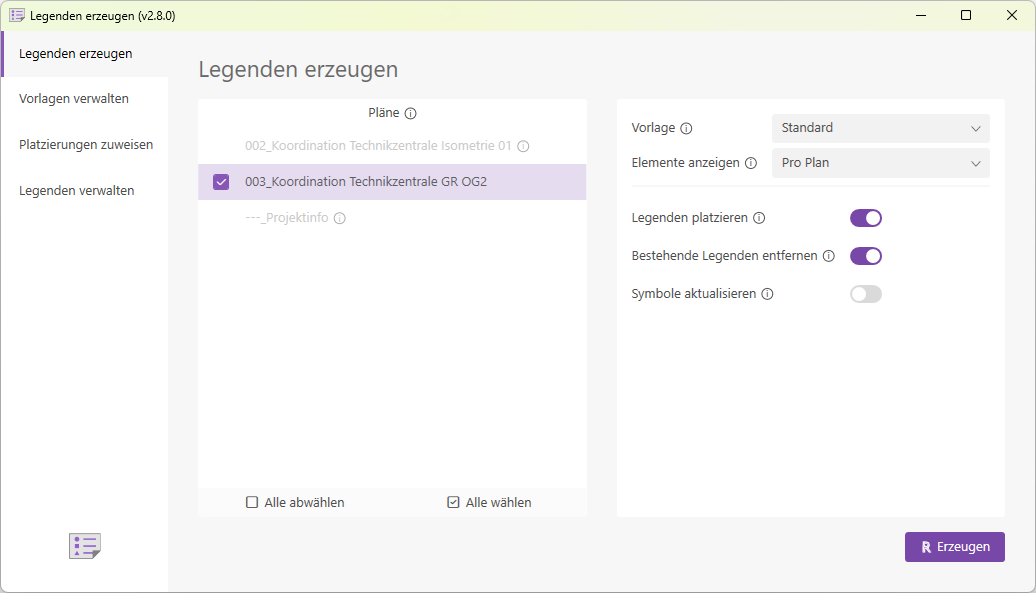
Task: Open the Vorlage dropdown showing Standard
Action: pyautogui.click(x=879, y=128)
